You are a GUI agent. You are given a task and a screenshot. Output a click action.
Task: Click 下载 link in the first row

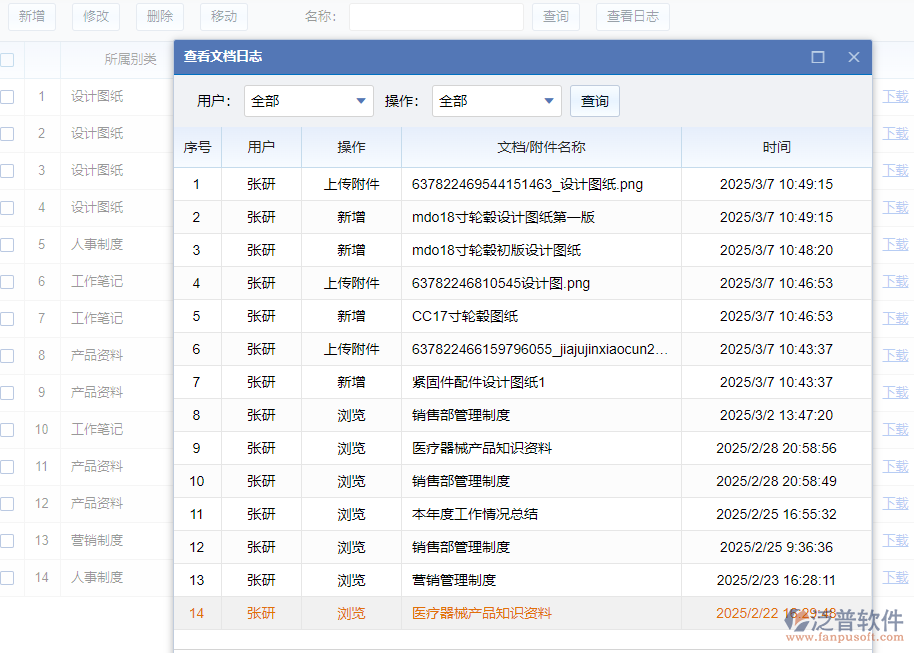[895, 97]
